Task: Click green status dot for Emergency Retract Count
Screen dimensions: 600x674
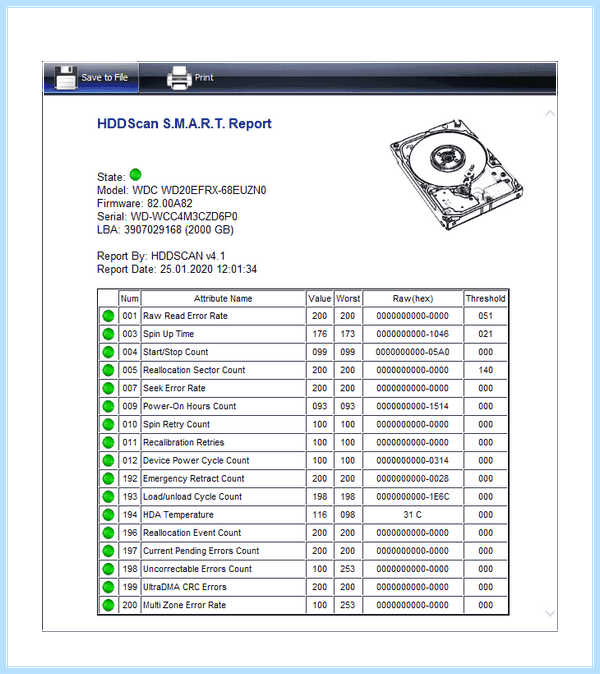Action: 108,478
